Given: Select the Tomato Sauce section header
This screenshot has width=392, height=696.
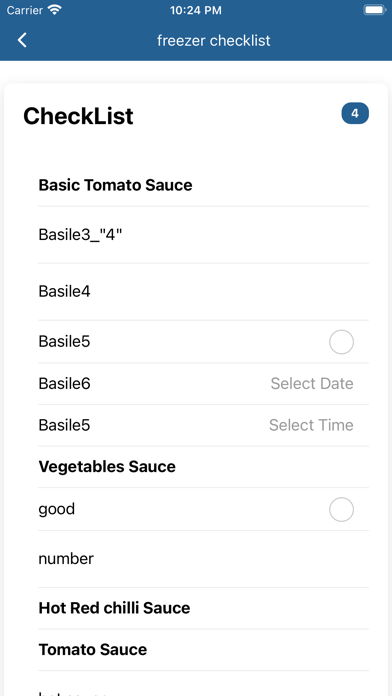Looking at the screenshot, I should point(93,650).
